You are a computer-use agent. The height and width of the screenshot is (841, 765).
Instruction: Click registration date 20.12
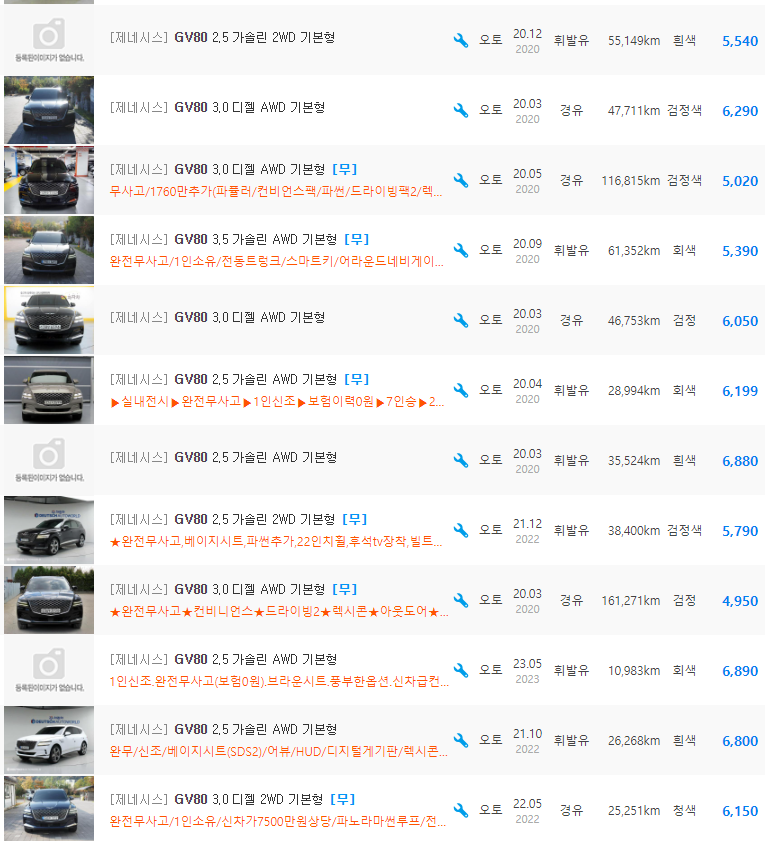527,33
